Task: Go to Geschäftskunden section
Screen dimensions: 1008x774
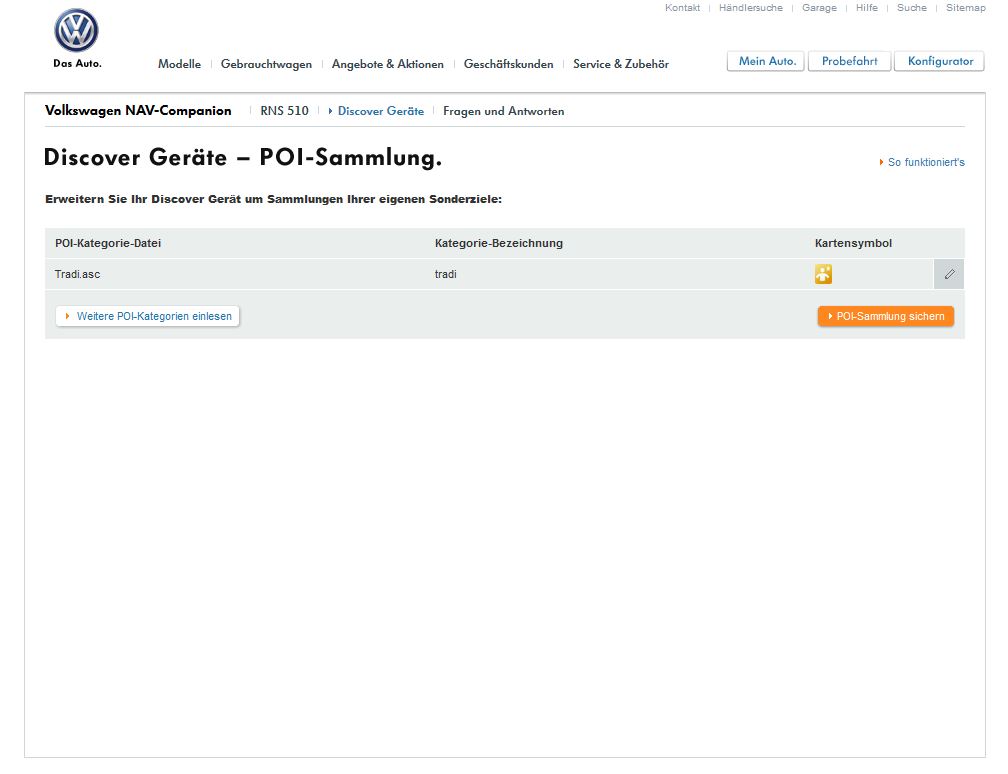Action: 508,64
